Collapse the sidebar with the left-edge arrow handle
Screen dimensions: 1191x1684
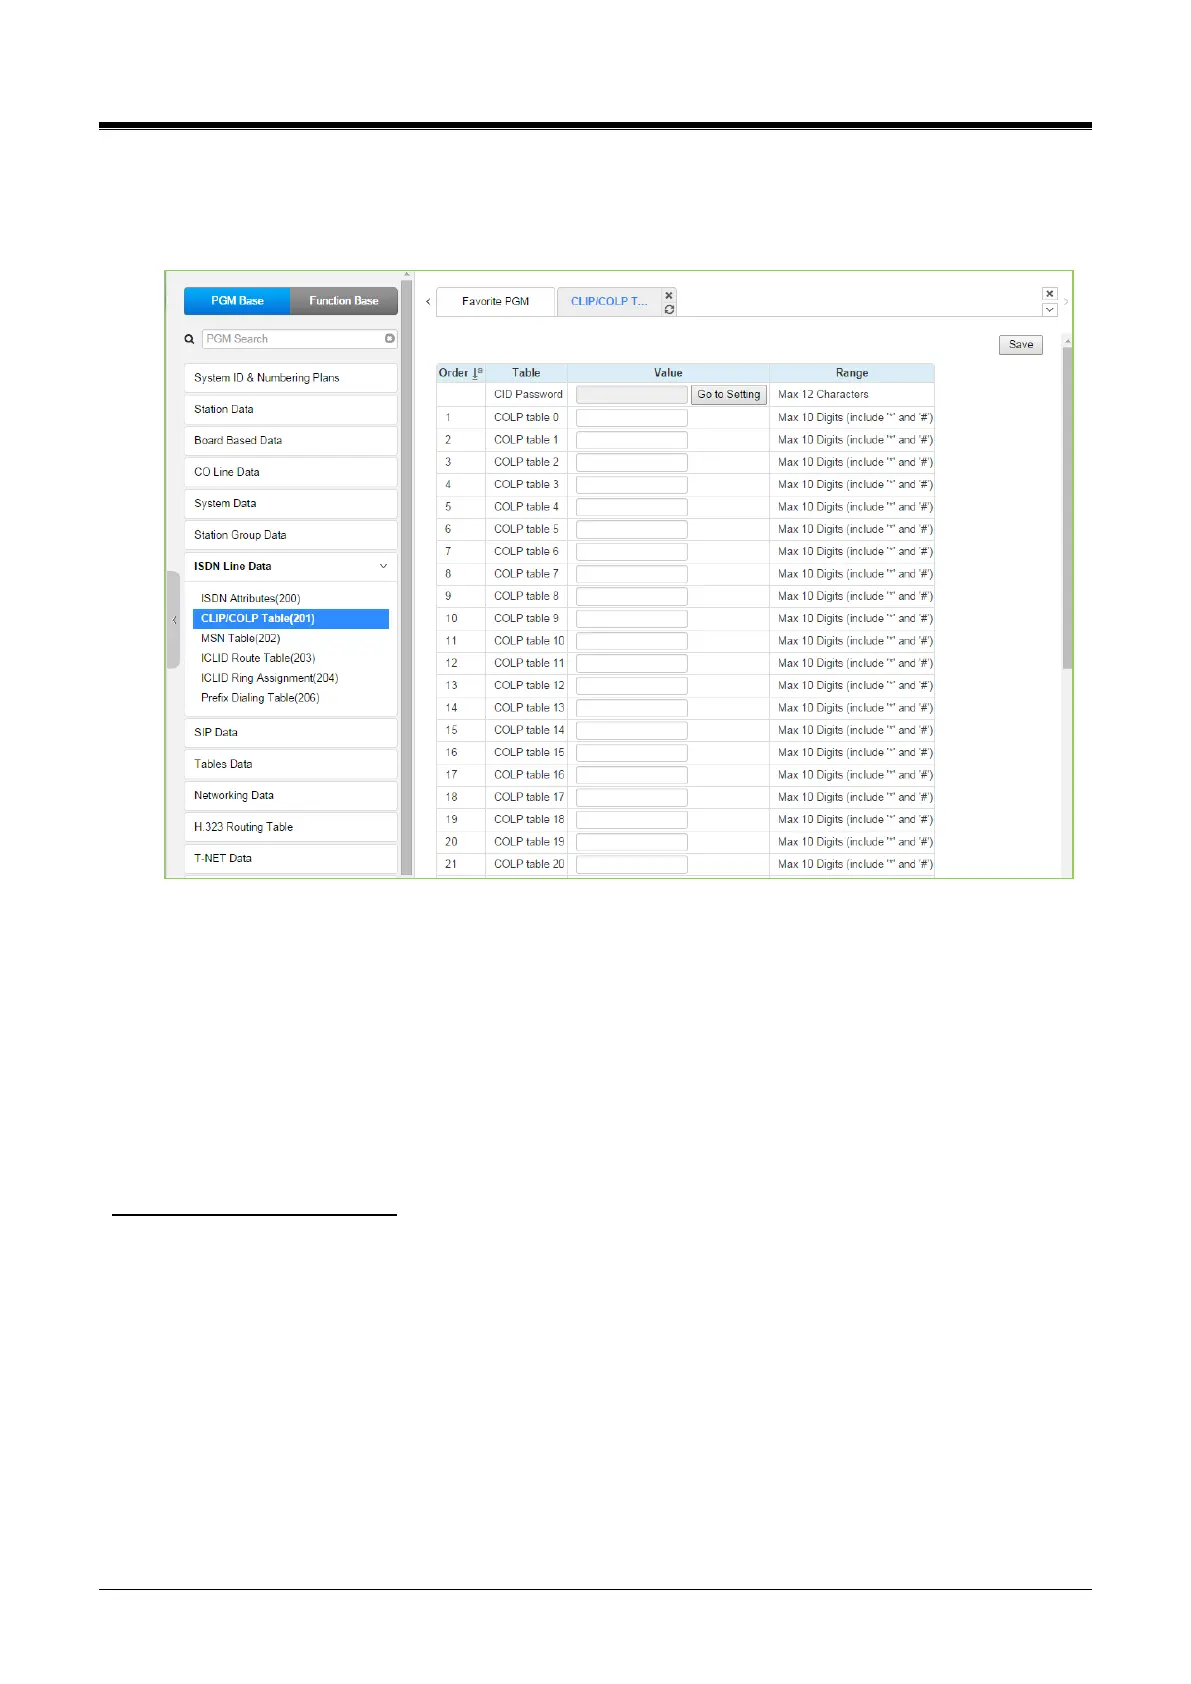point(174,620)
